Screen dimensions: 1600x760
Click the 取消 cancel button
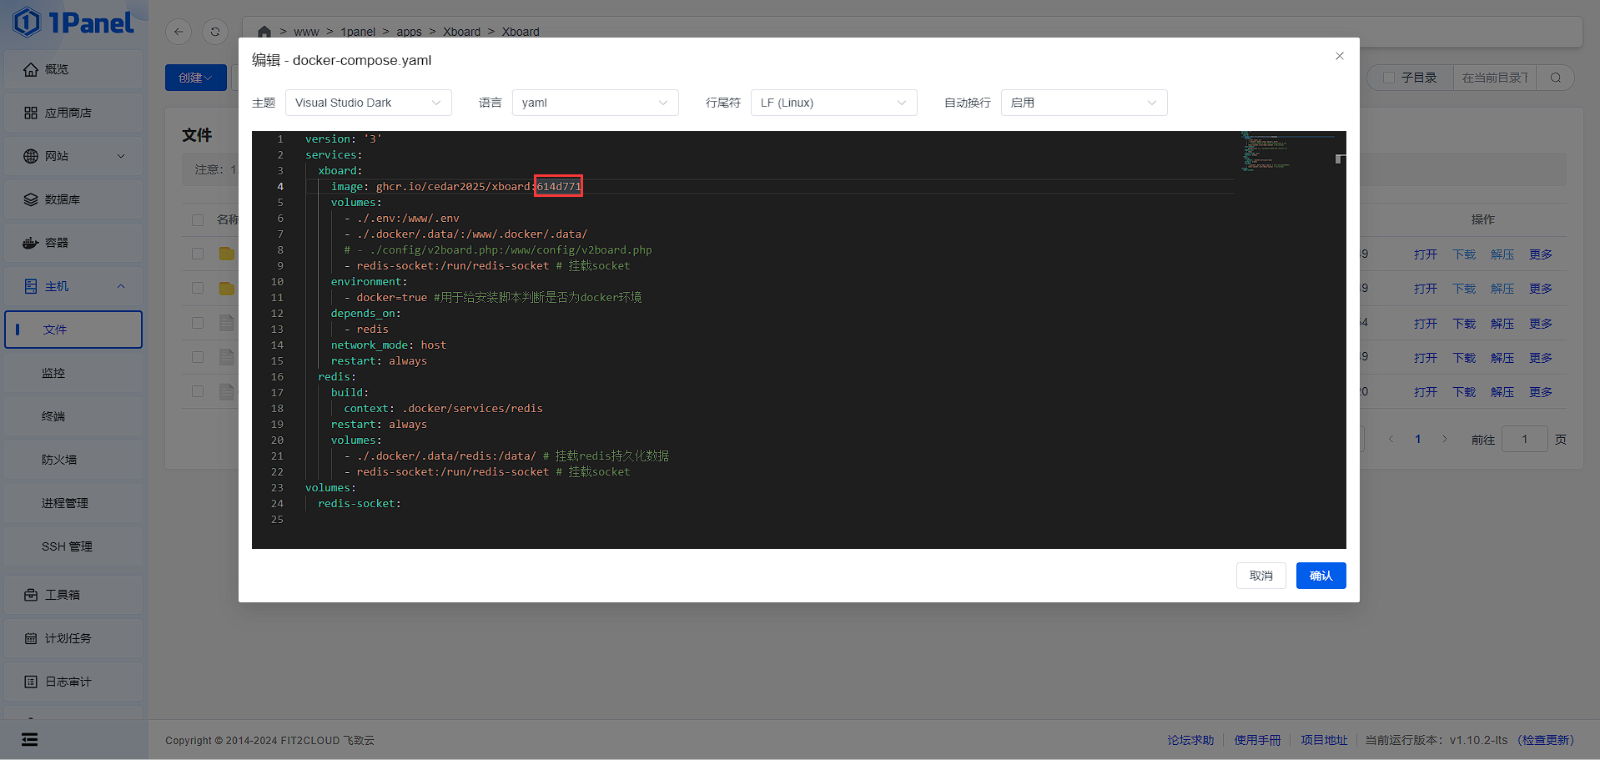[x=1260, y=576]
